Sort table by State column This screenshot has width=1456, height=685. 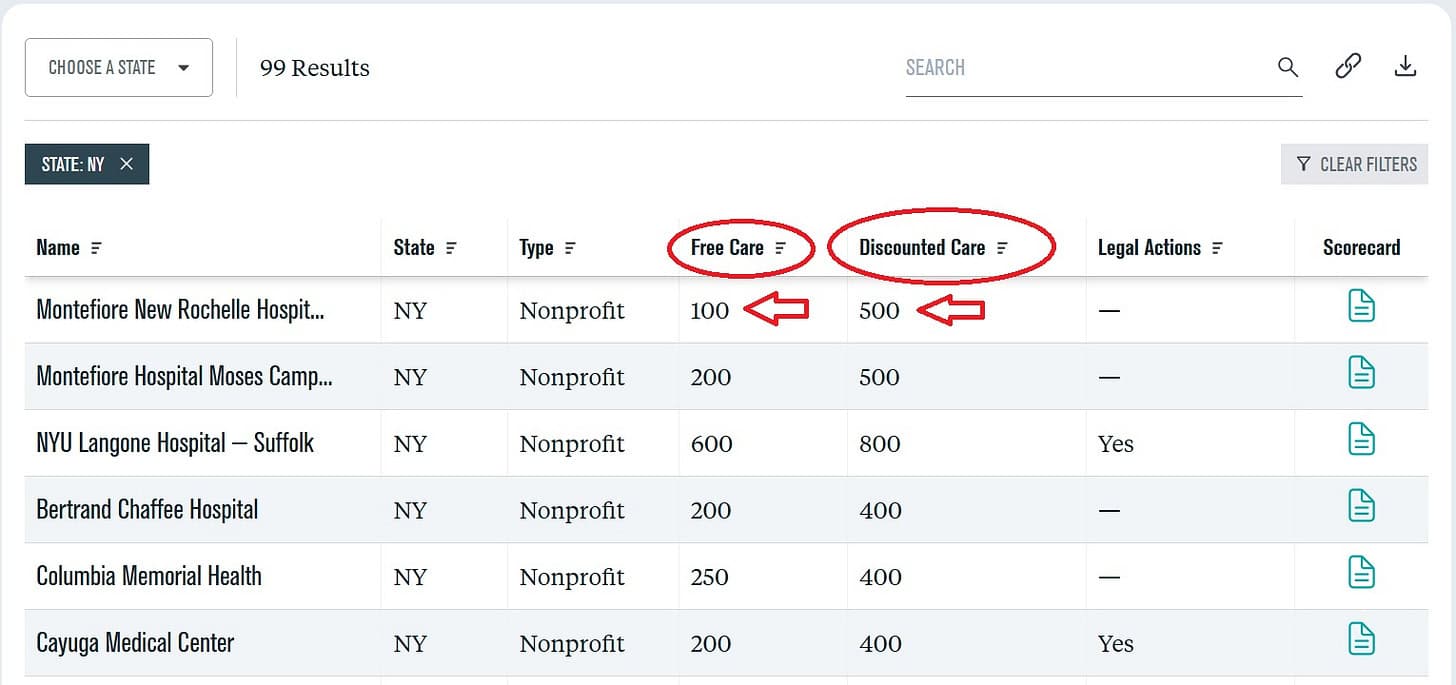[x=451, y=248]
